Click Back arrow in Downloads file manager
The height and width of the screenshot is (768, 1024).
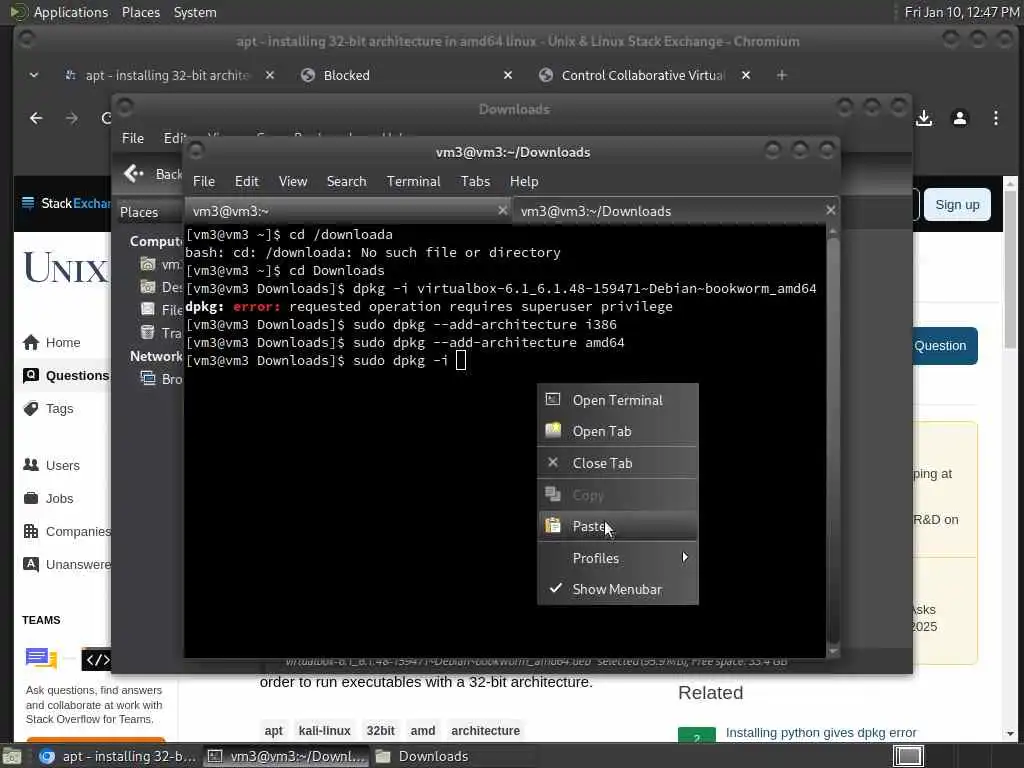pyautogui.click(x=134, y=174)
